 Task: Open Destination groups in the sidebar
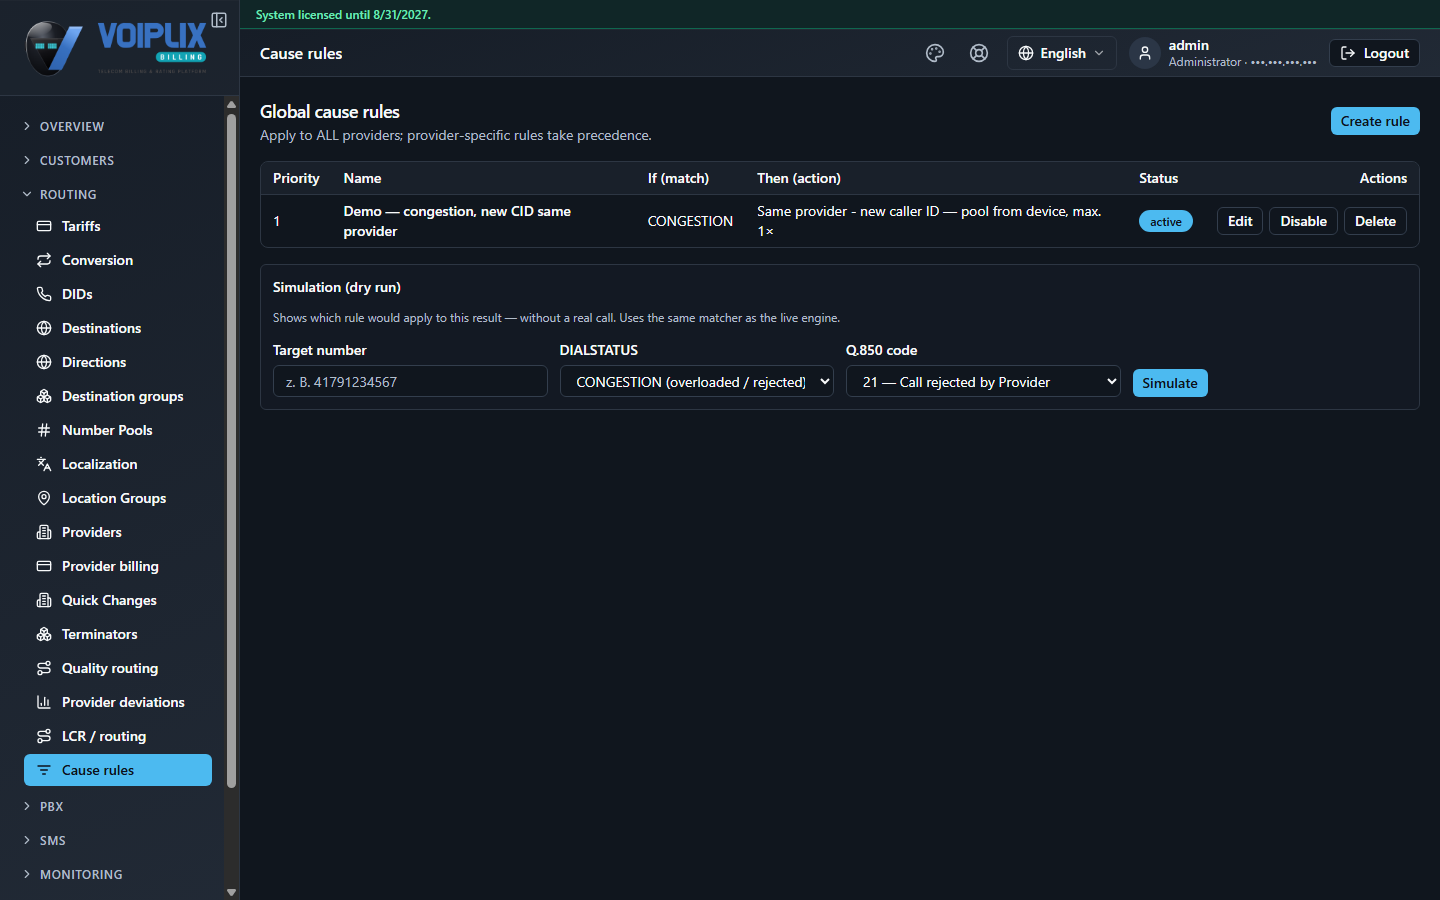click(x=118, y=396)
